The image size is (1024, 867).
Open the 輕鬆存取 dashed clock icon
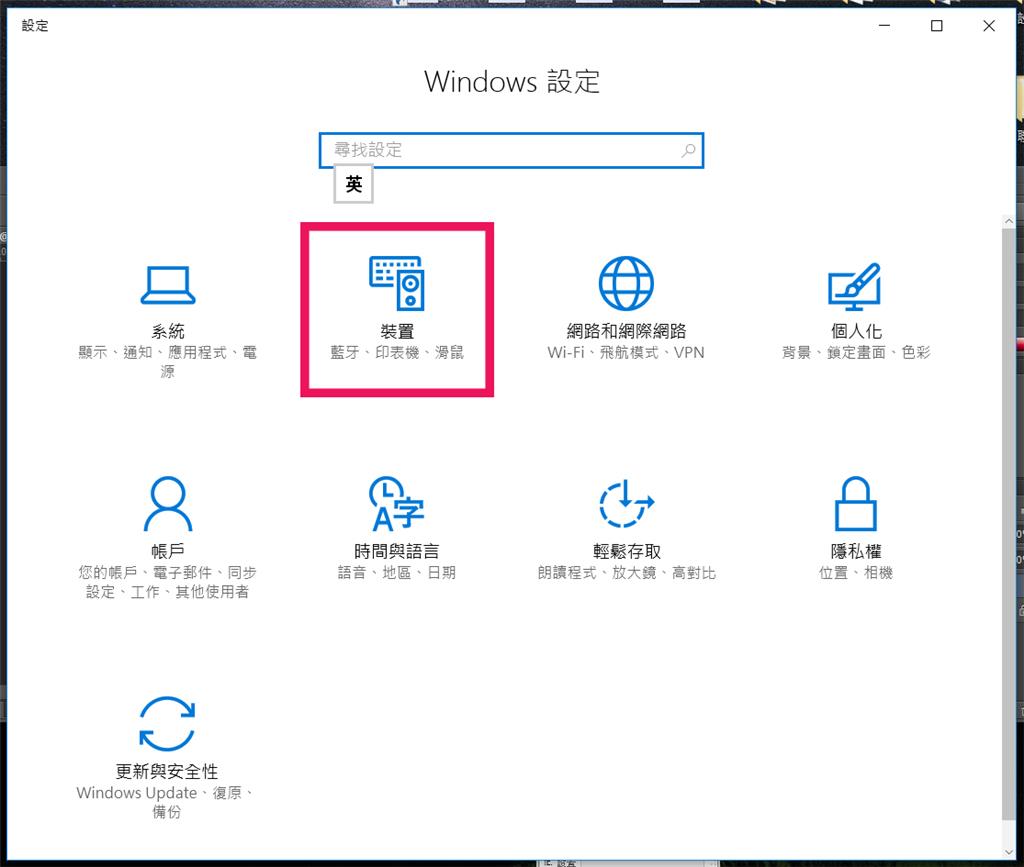pyautogui.click(x=626, y=503)
